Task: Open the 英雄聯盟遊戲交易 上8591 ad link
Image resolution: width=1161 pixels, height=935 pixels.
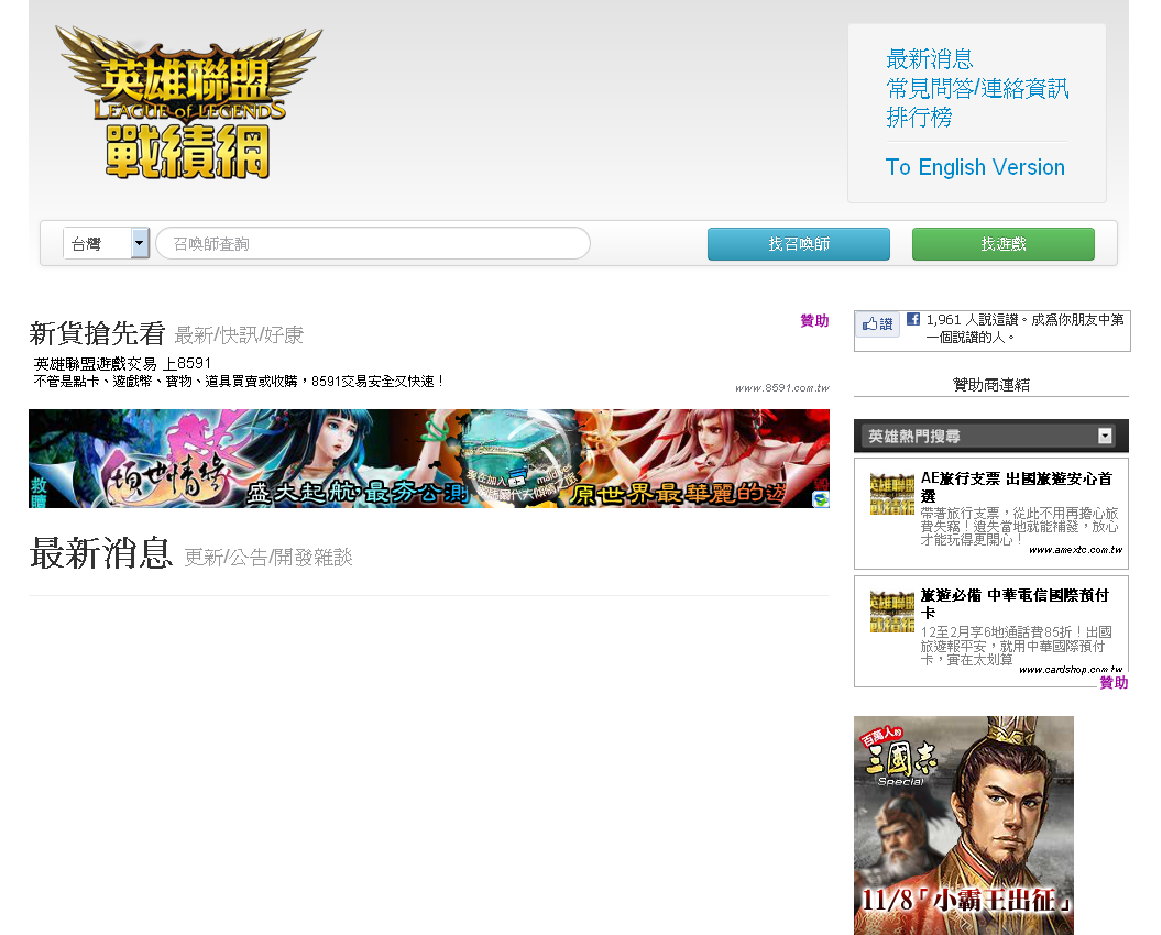Action: click(122, 363)
